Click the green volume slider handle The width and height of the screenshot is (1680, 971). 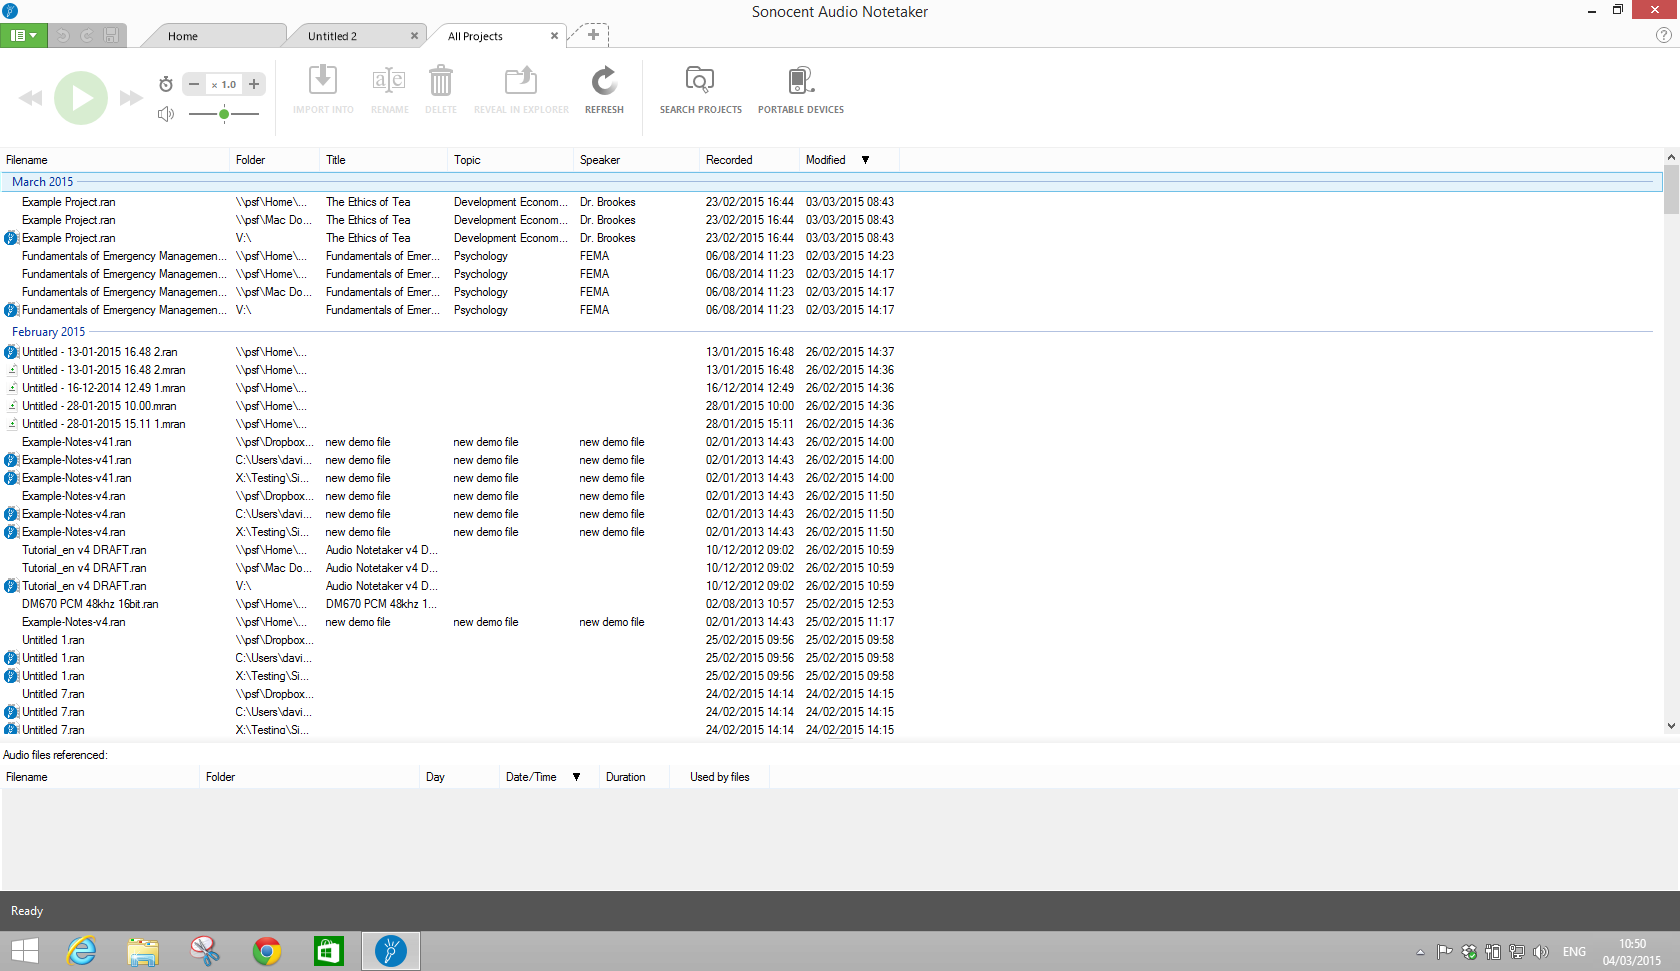click(x=224, y=114)
